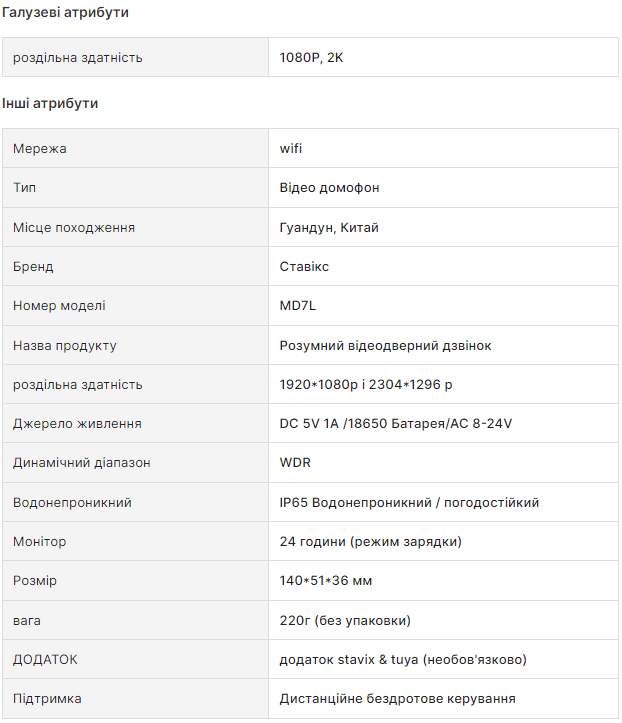The width and height of the screenshot is (622, 723).
Task: Click the "Мережа" attribute label
Action: 40,149
